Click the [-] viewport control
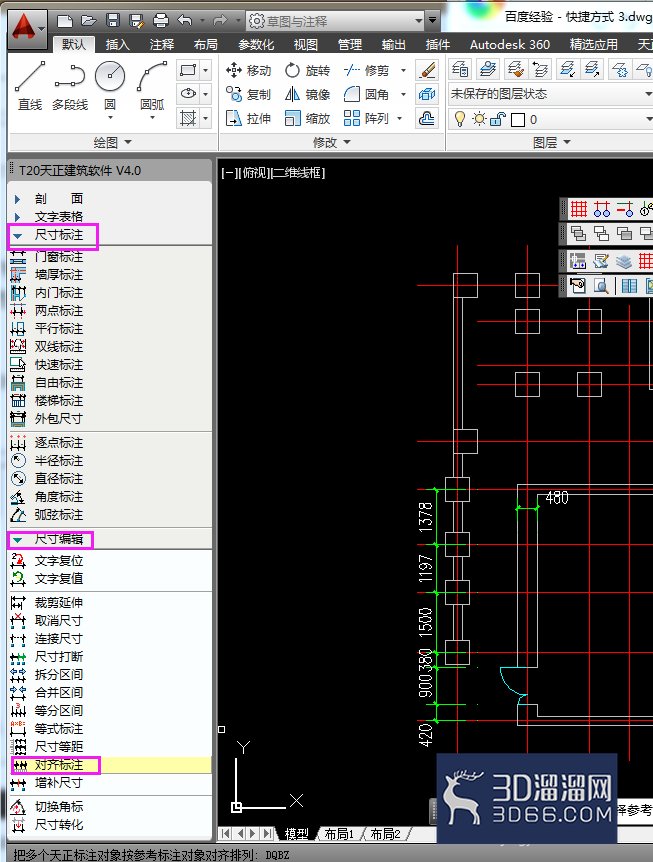This screenshot has width=653, height=862. 229,173
